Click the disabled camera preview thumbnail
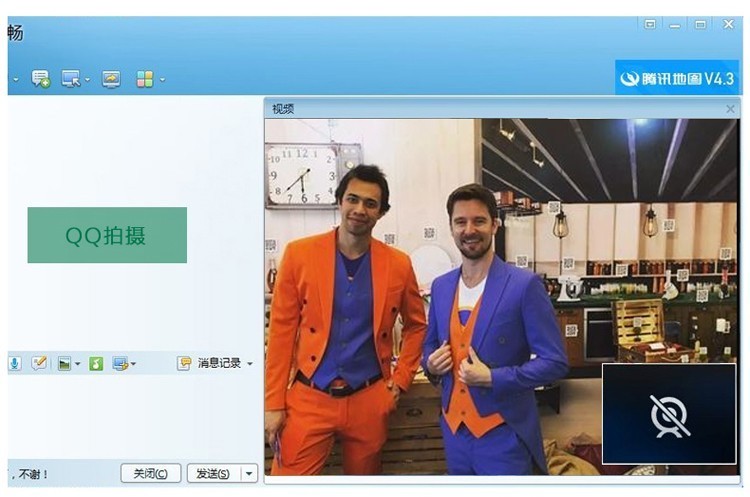750x497 pixels. point(669,414)
